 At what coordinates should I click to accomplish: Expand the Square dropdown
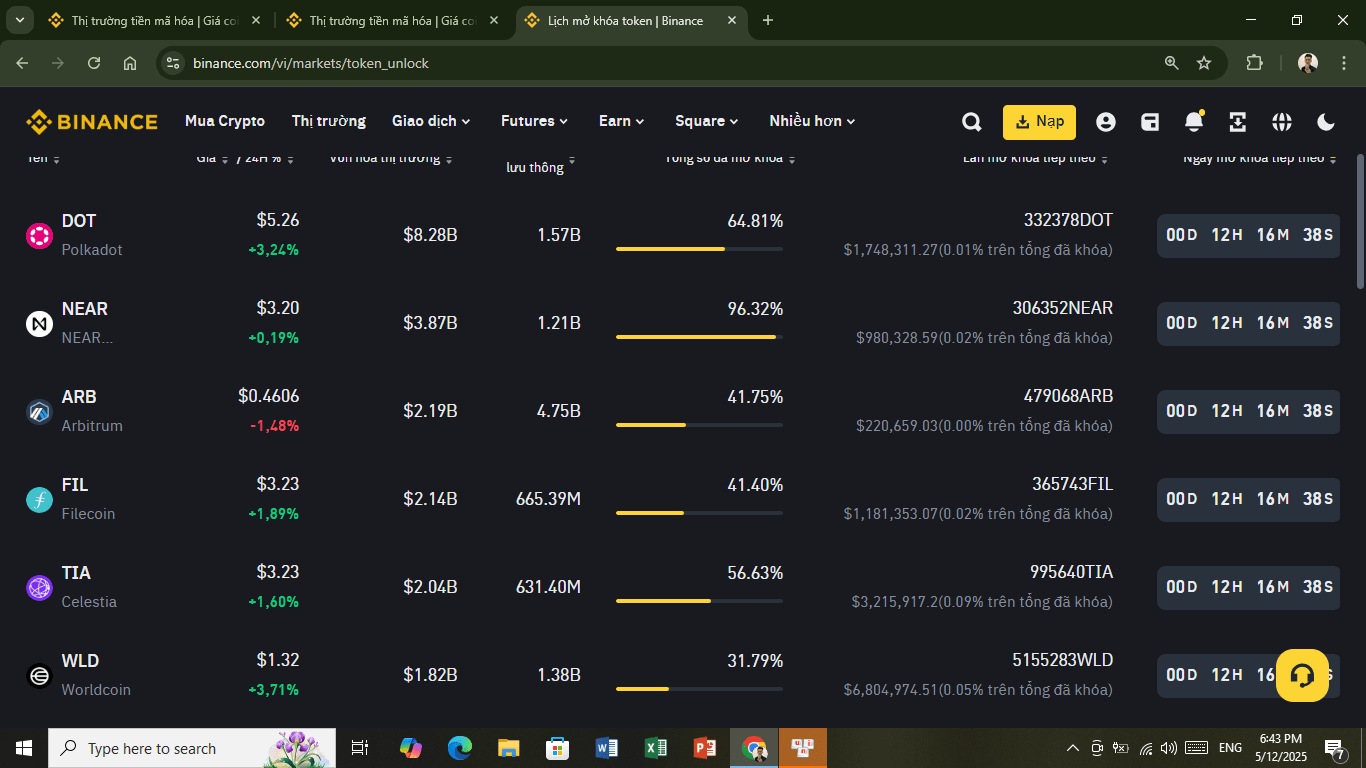(706, 121)
